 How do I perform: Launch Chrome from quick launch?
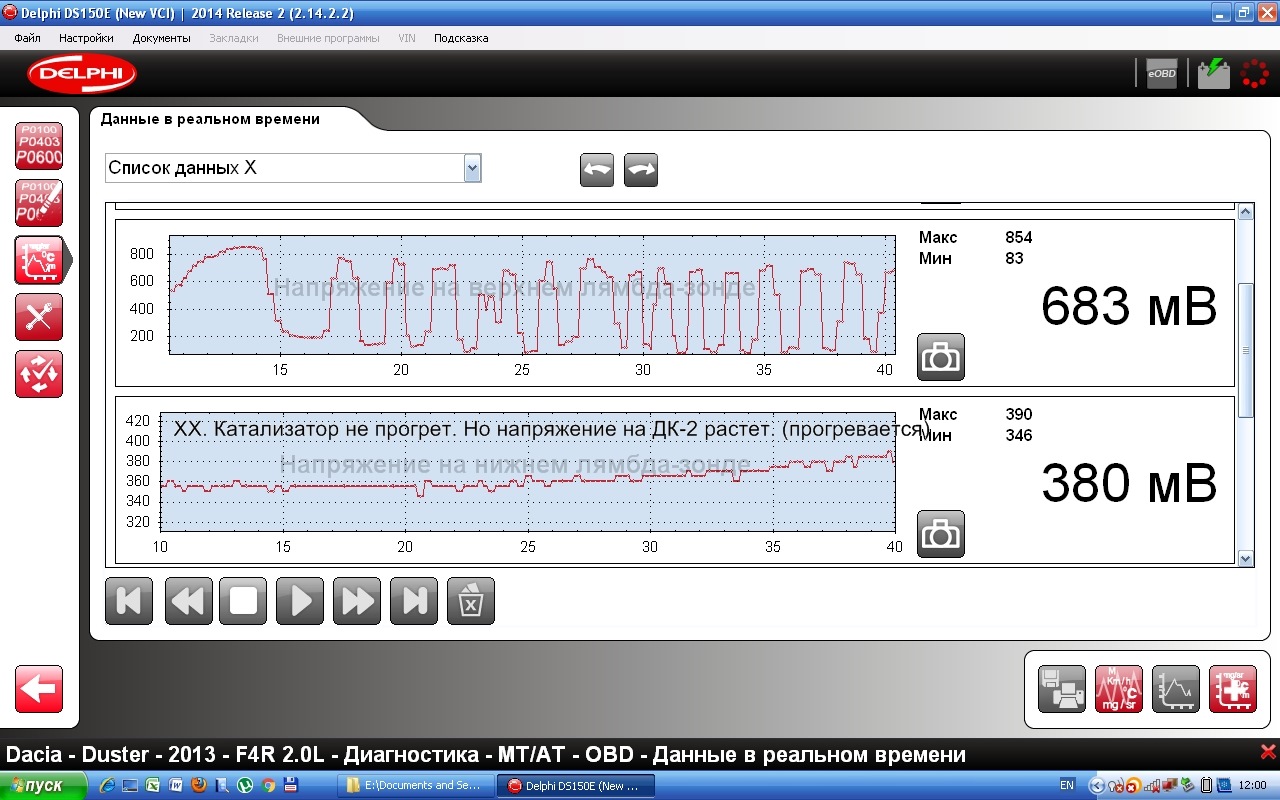click(268, 786)
